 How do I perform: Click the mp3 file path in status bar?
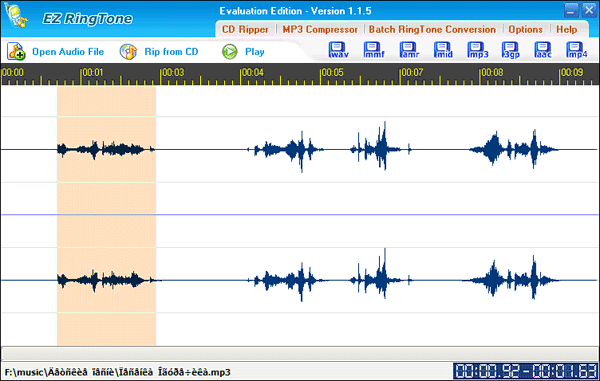point(118,372)
